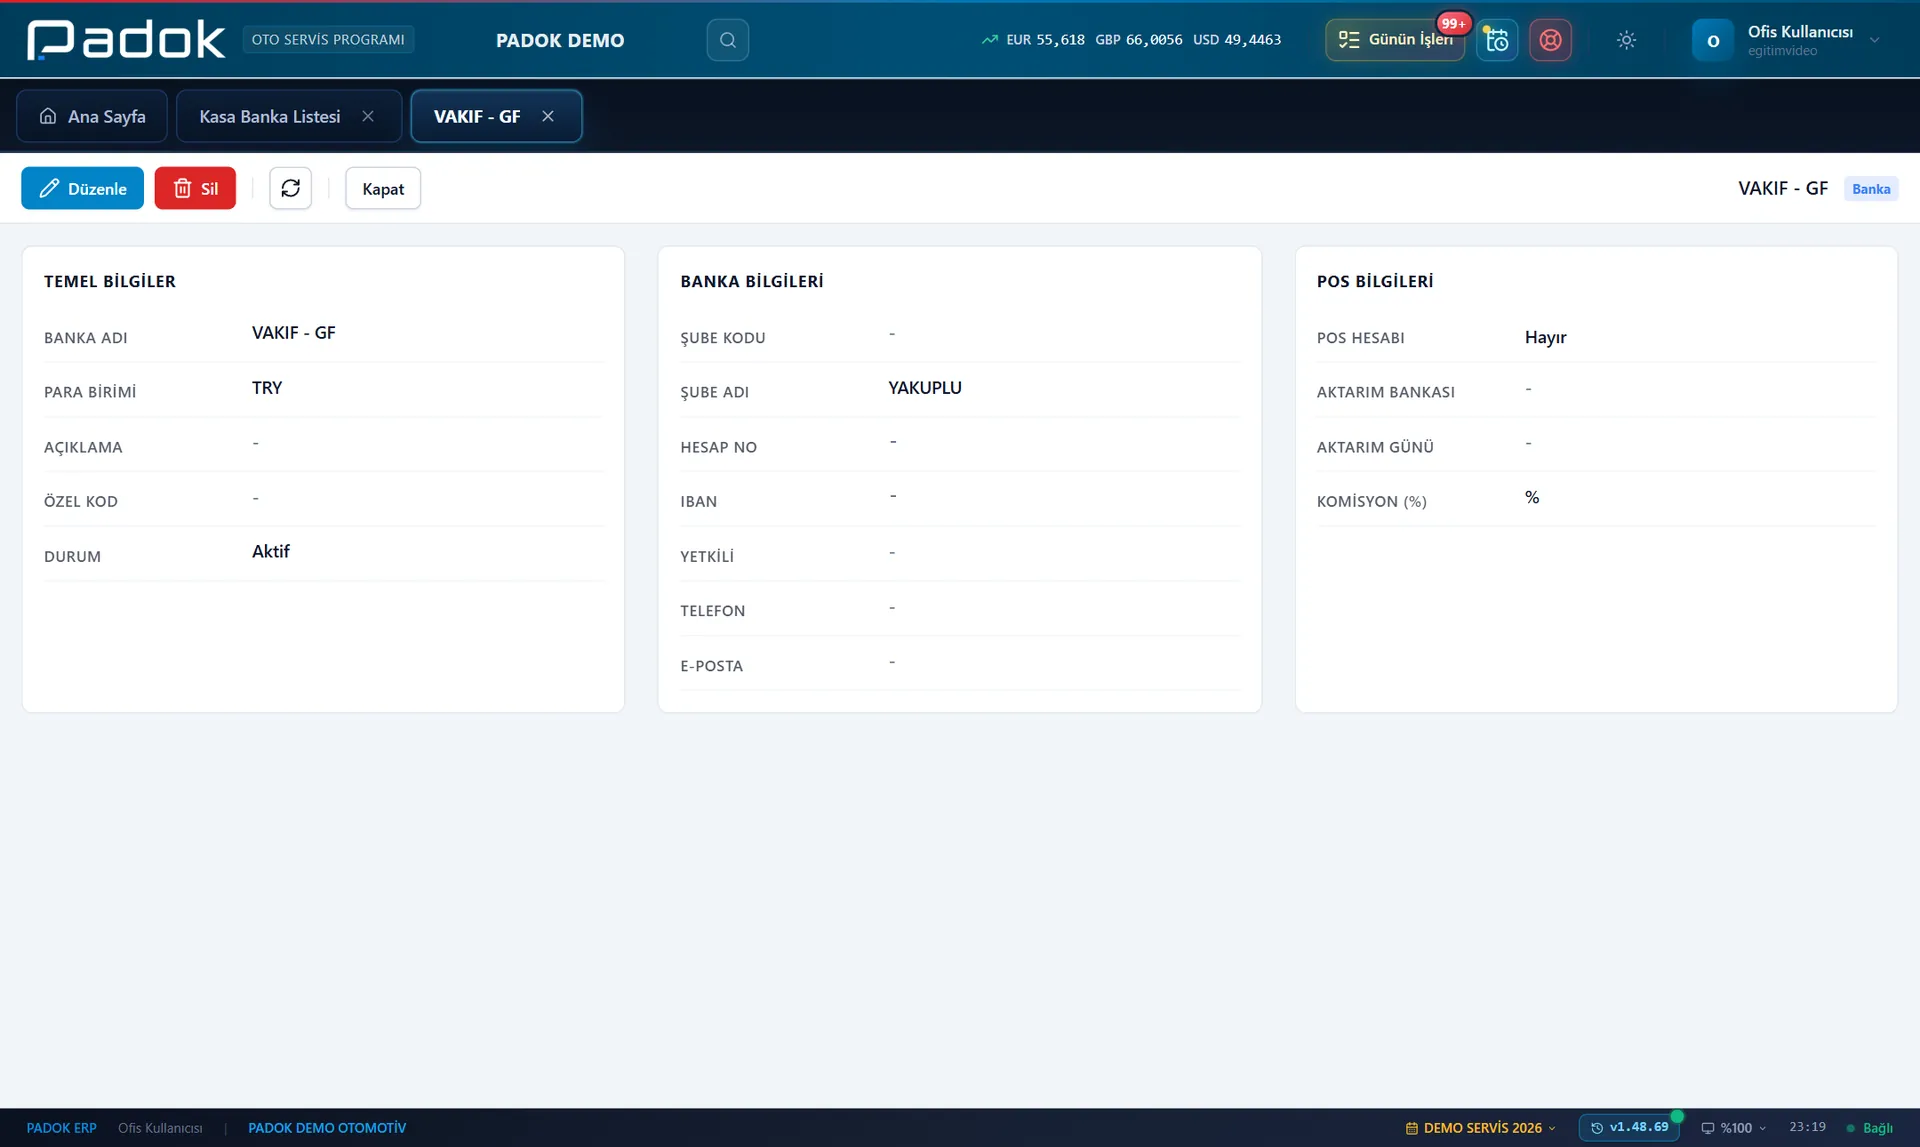Click the 23:19 clock in status bar
Viewport: 1920px width, 1147px height.
1807,1127
